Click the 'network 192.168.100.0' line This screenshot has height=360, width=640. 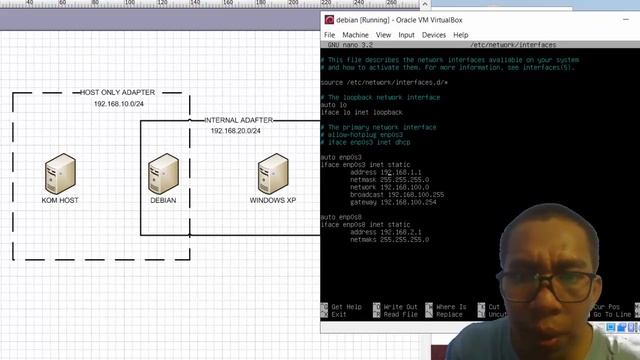point(389,187)
